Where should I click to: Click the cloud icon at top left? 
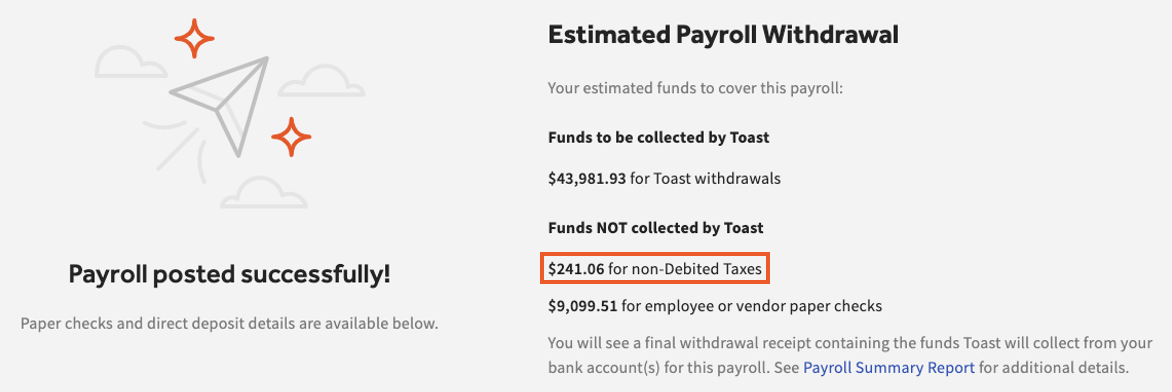click(131, 61)
